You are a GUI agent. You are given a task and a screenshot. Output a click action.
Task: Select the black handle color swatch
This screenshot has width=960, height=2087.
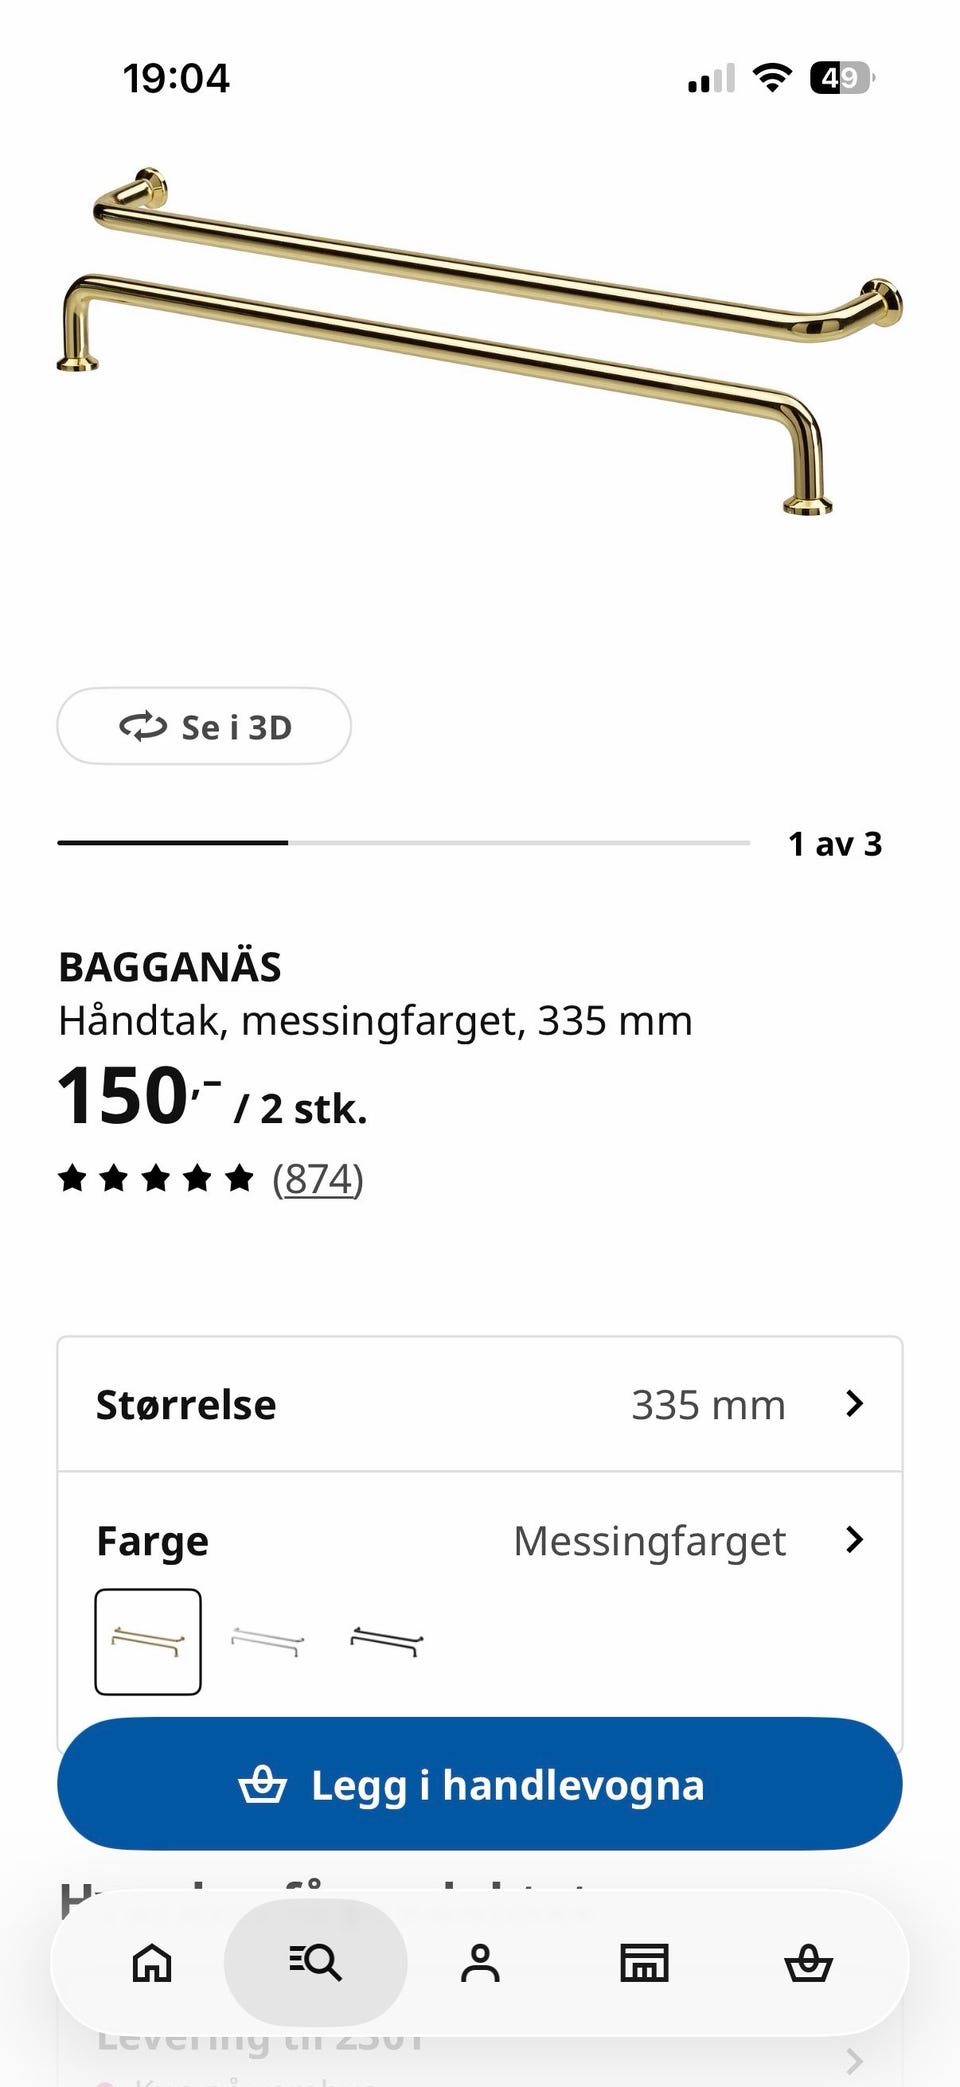coord(387,1641)
